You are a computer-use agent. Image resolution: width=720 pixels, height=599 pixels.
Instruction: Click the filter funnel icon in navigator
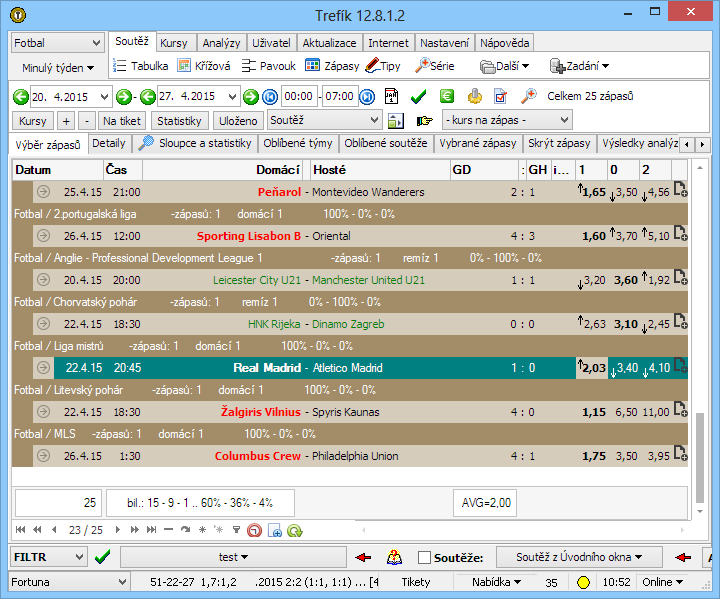pos(236,530)
